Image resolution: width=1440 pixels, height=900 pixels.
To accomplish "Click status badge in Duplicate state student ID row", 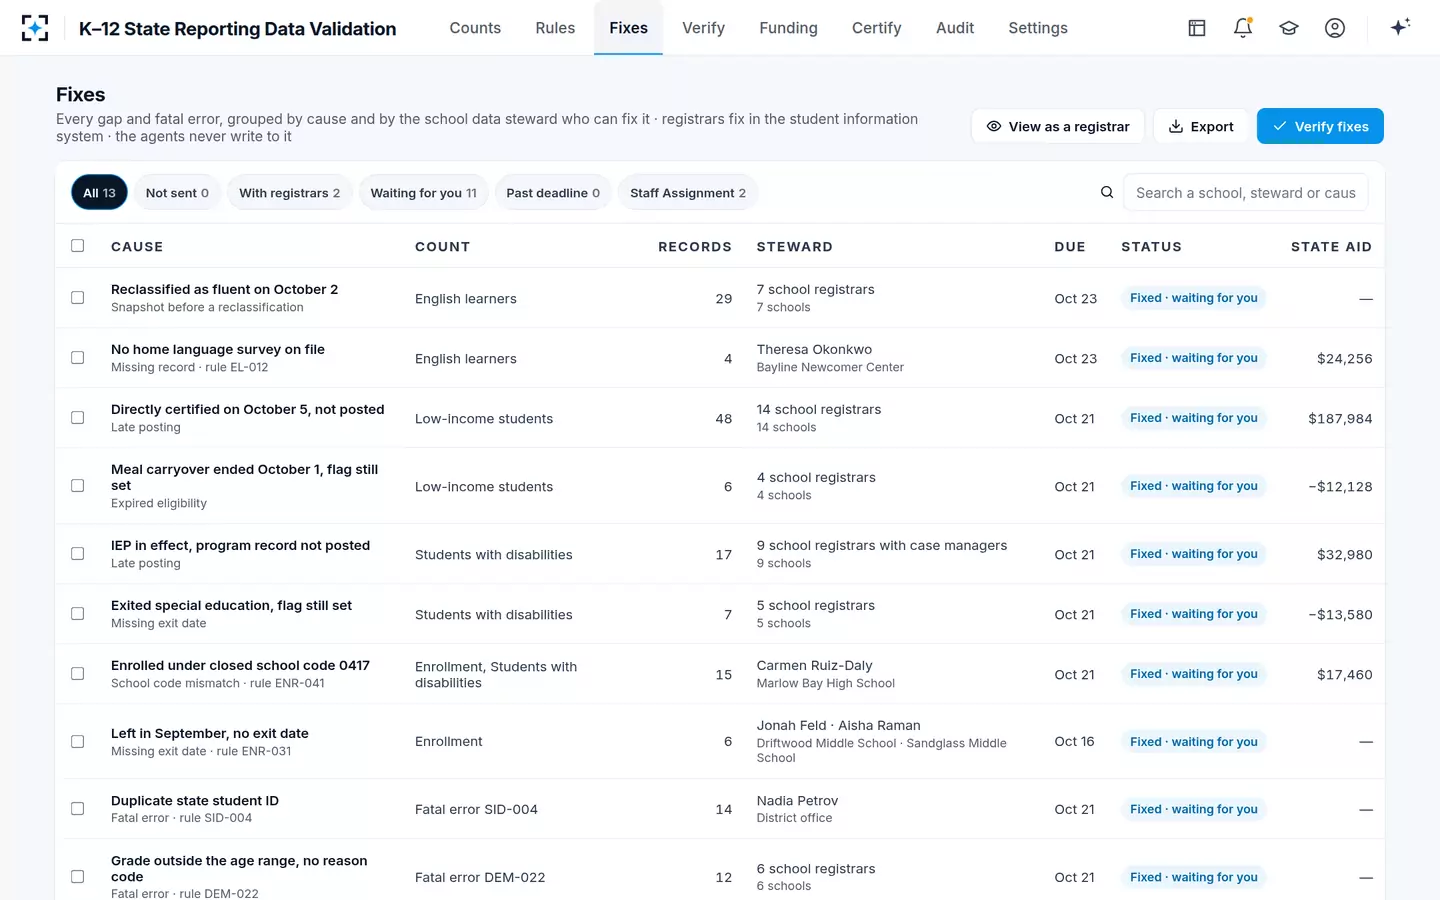I will [x=1194, y=809].
